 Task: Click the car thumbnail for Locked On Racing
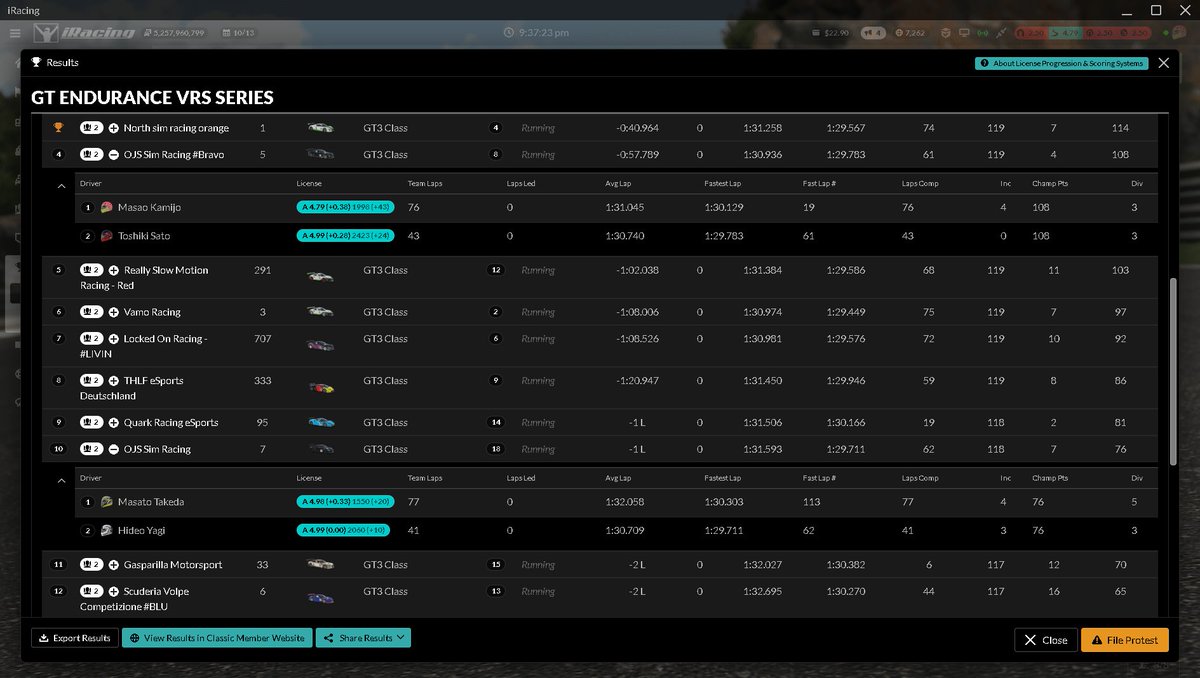tap(320, 345)
